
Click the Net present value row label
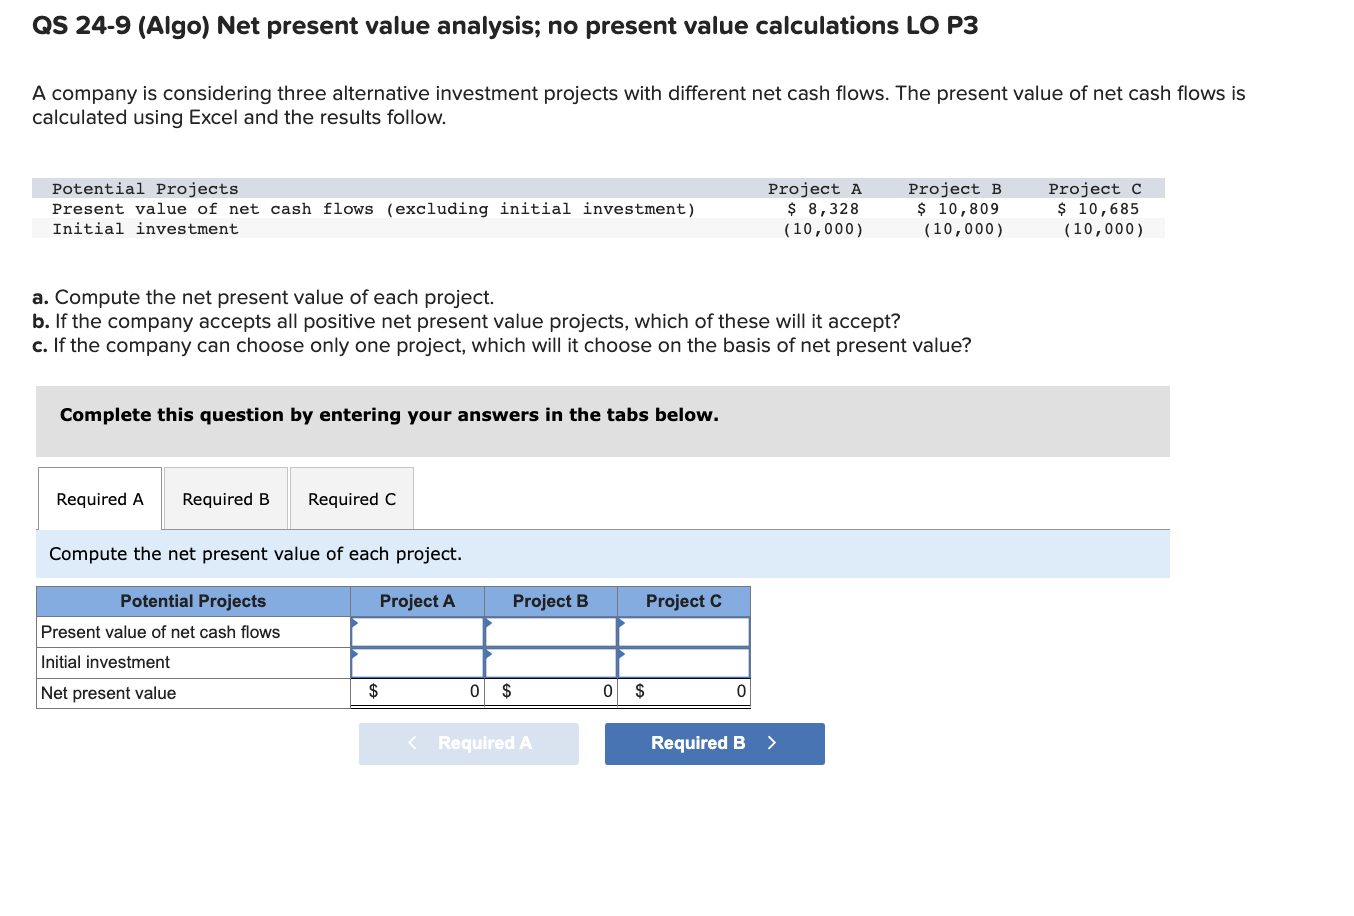107,693
